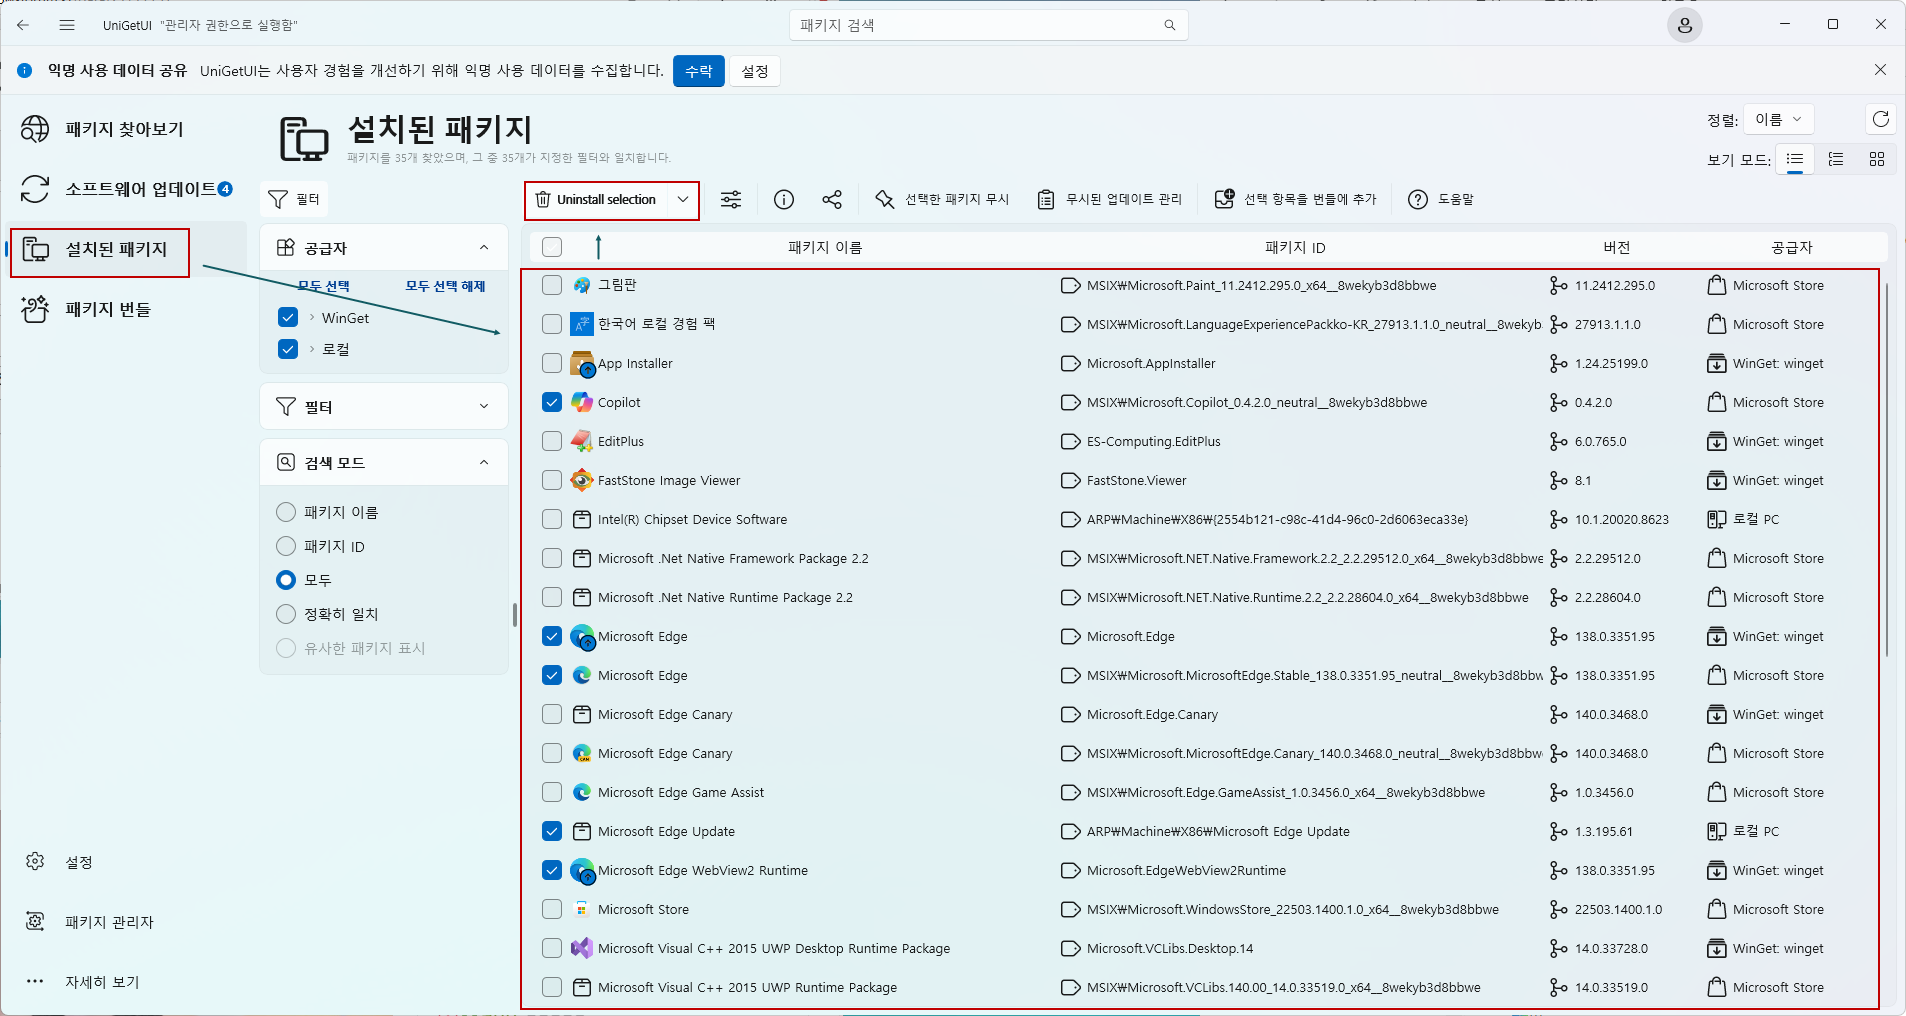Click the search magnifier icon

pyautogui.click(x=1169, y=25)
